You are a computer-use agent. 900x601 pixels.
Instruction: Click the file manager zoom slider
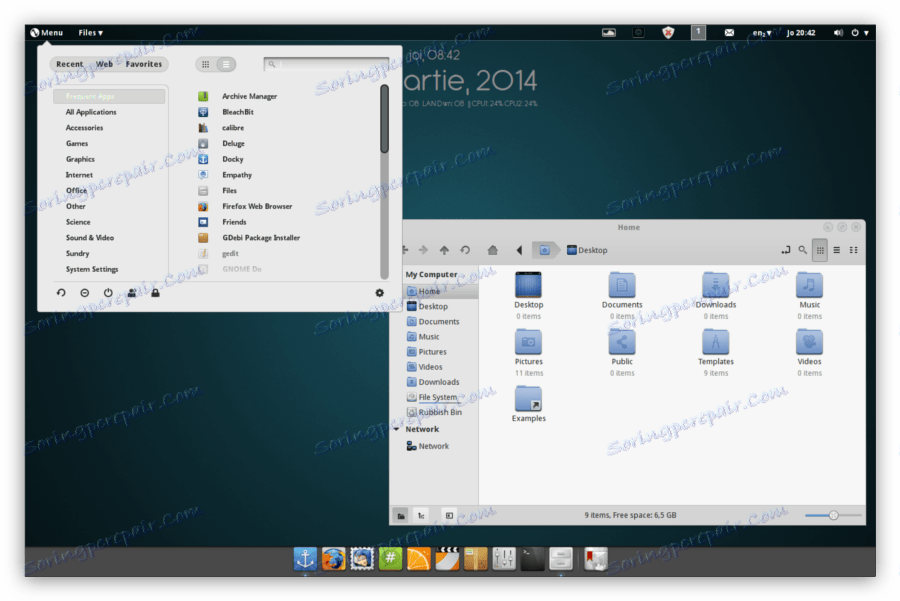tap(833, 515)
